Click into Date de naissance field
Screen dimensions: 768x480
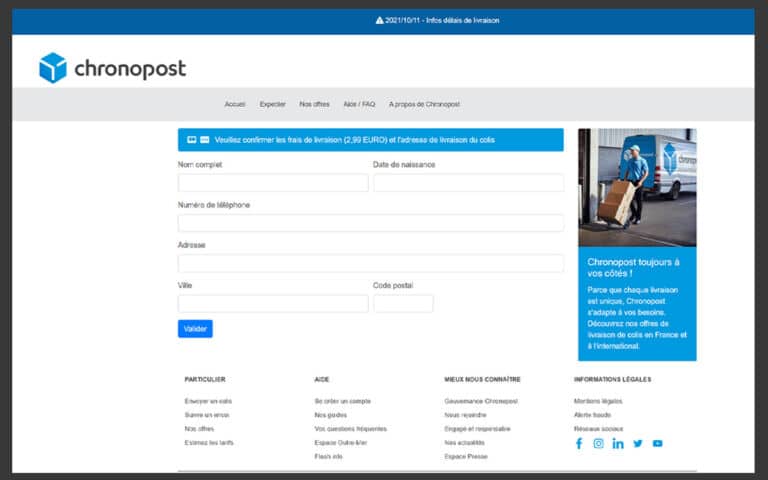[468, 183]
